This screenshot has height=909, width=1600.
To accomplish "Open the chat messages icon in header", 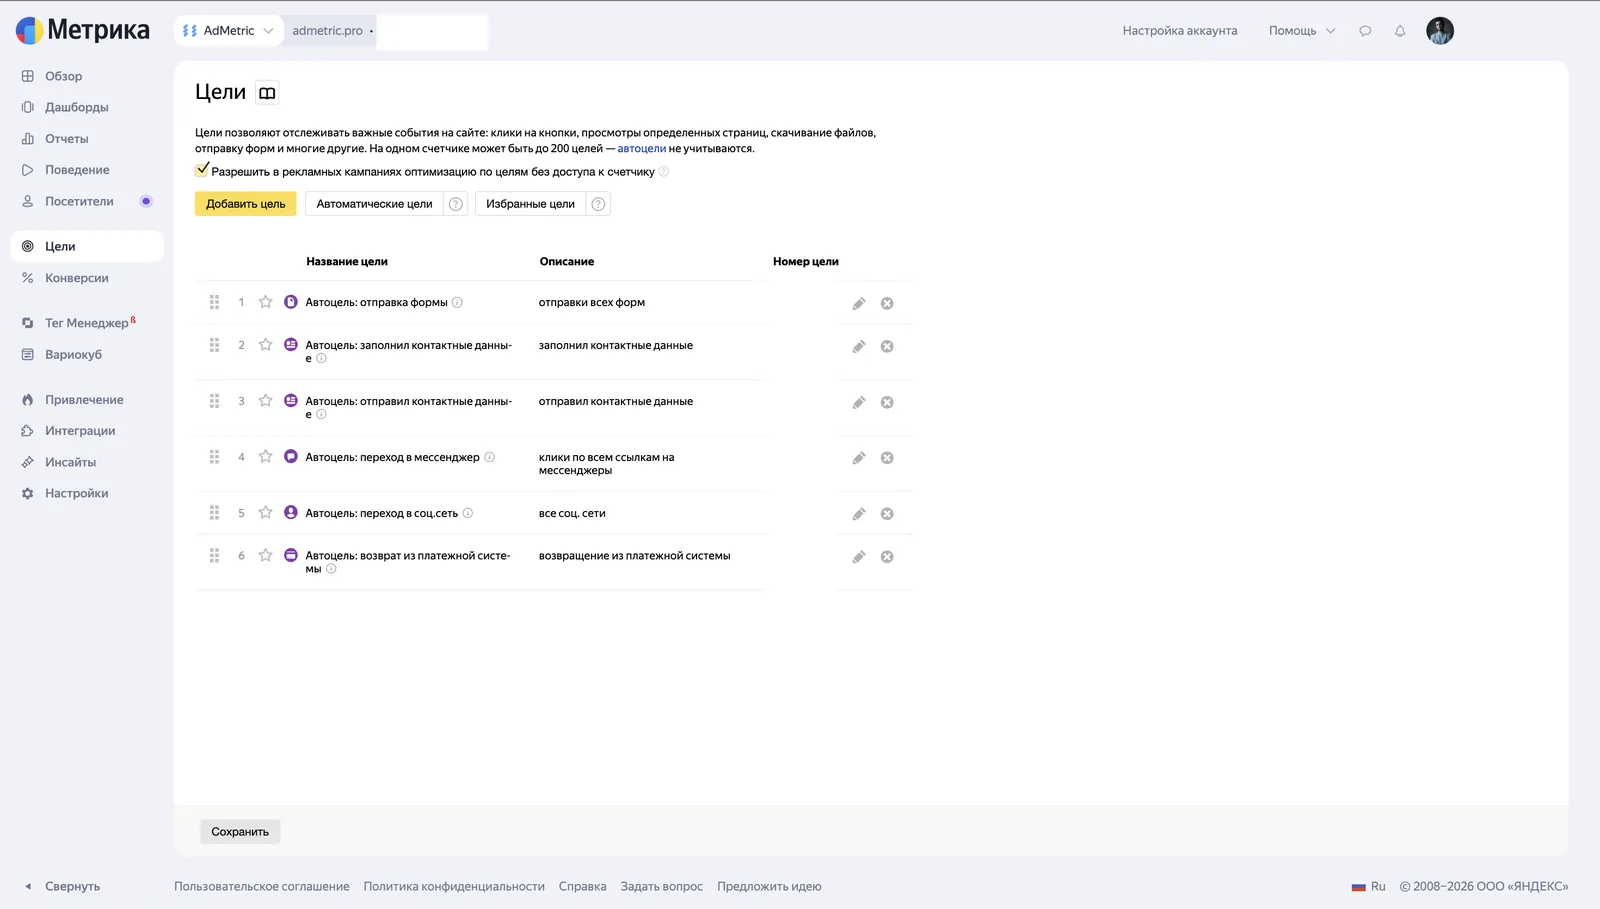I will coord(1365,31).
